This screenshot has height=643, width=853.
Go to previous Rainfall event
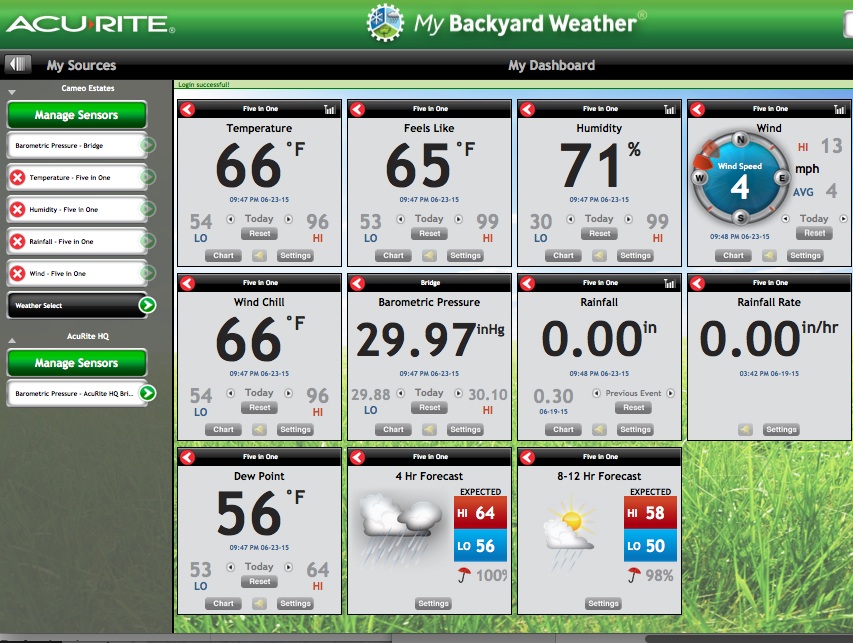click(596, 393)
